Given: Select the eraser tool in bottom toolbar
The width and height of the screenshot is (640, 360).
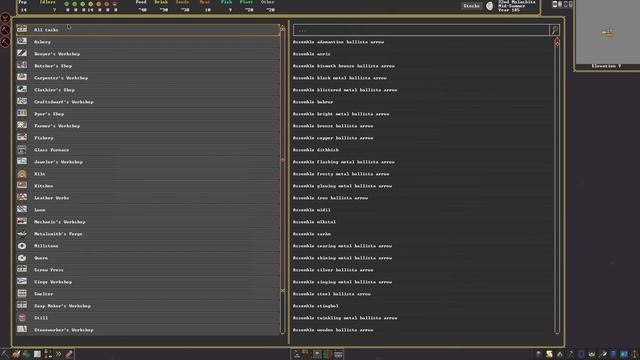Looking at the screenshot, I should pyautogui.click(x=69, y=354).
